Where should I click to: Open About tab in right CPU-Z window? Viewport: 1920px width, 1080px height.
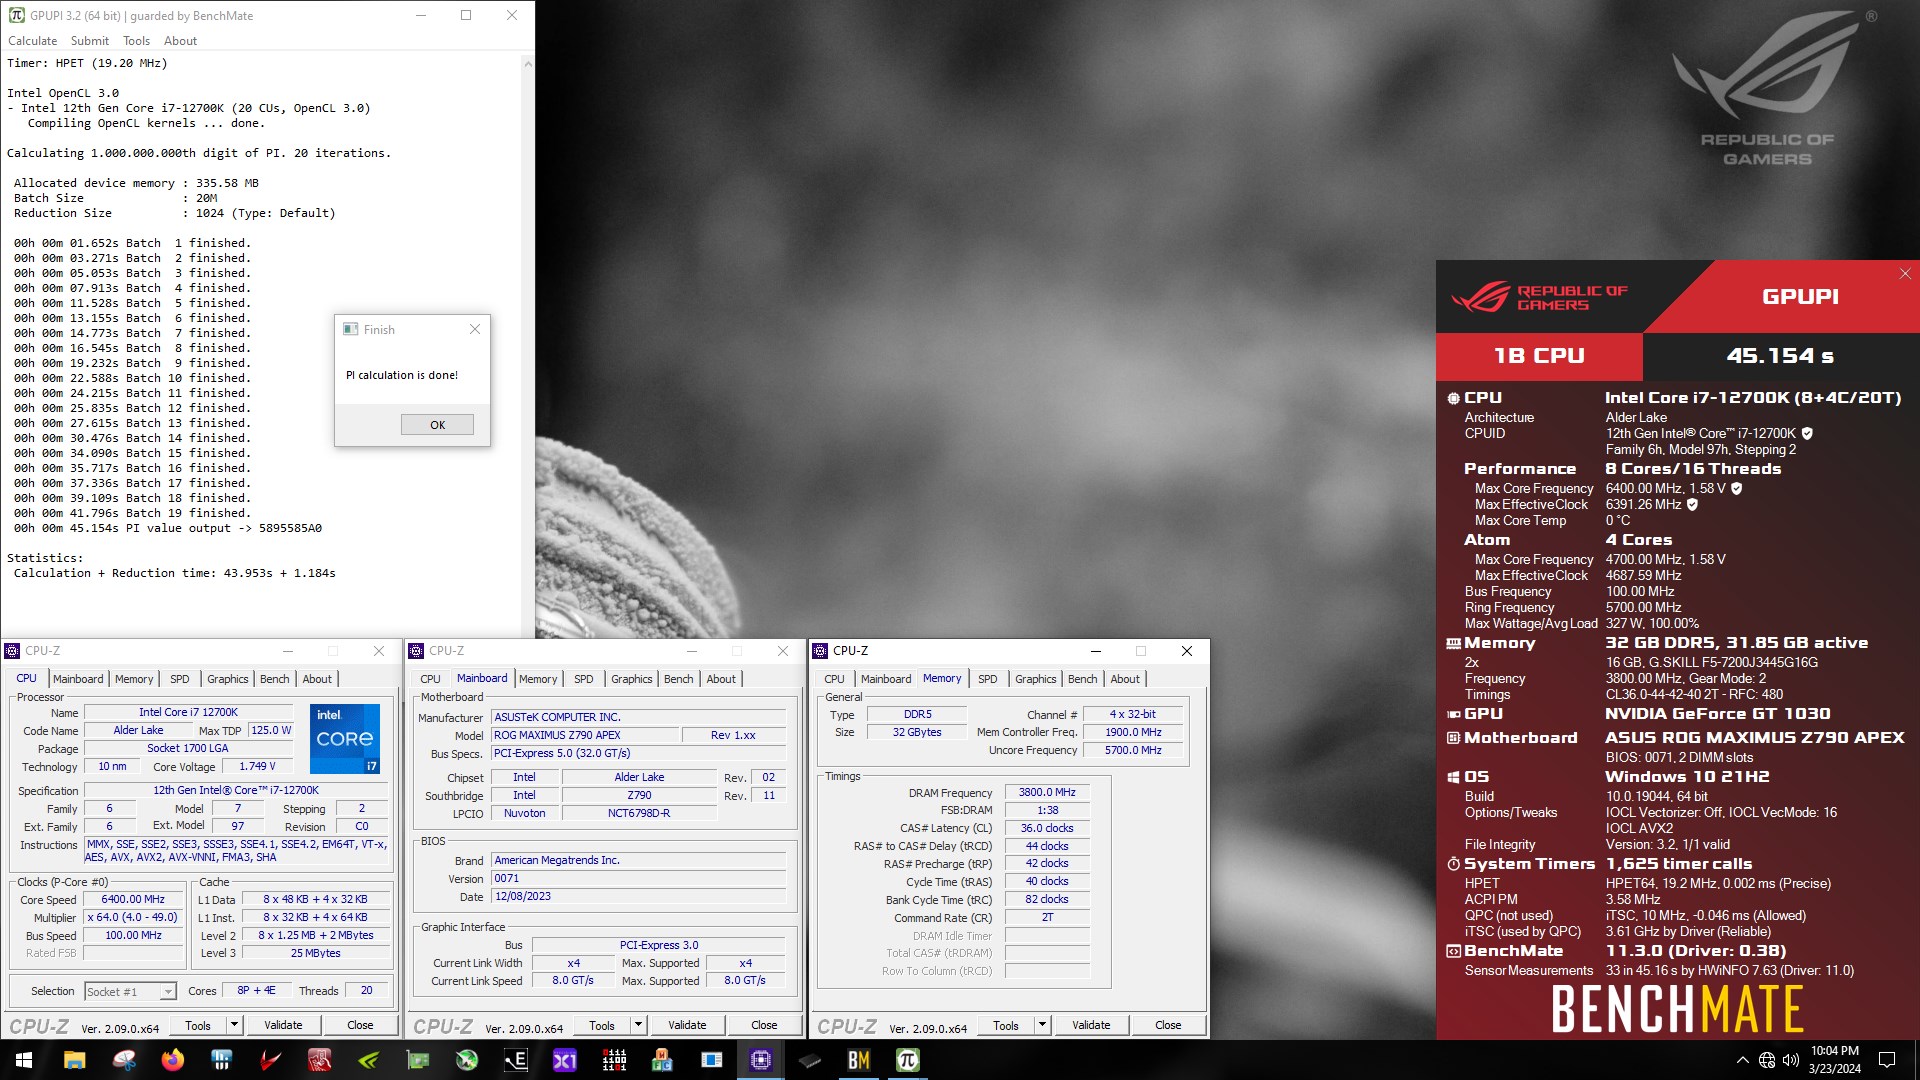pos(1125,679)
